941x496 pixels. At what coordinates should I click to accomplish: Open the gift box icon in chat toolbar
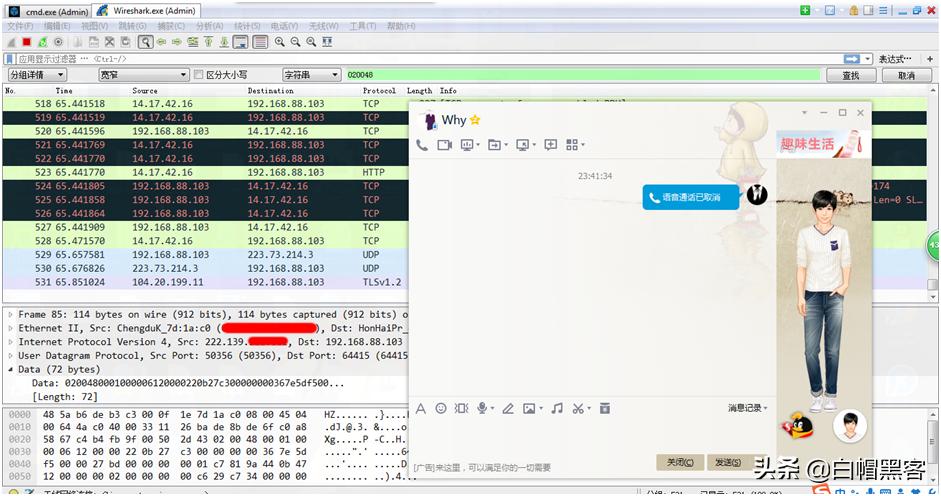[605, 409]
